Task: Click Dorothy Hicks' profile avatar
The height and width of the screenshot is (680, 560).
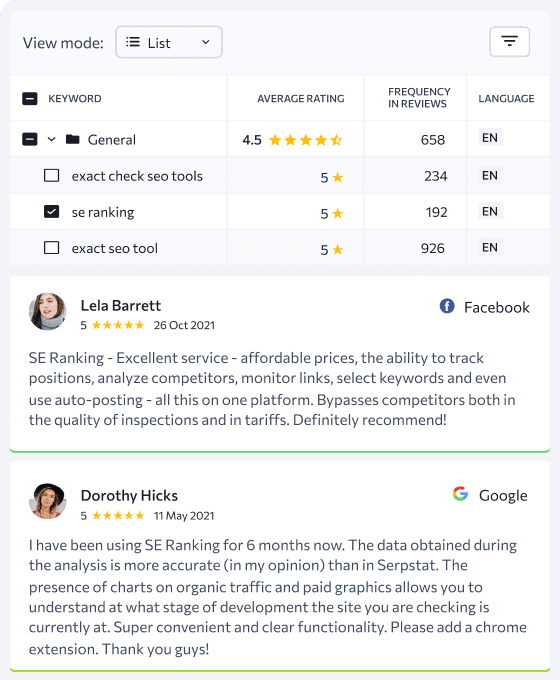Action: coord(47,501)
